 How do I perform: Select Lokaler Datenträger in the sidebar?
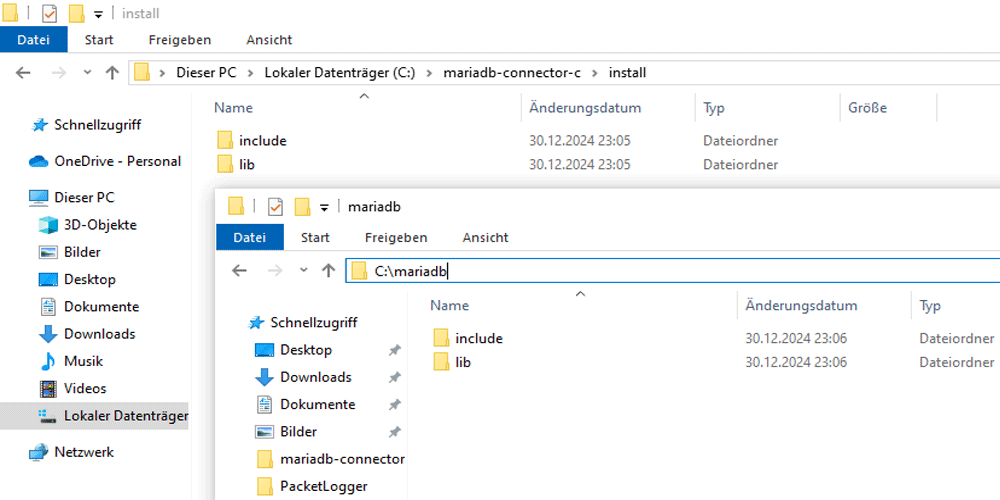(94, 416)
